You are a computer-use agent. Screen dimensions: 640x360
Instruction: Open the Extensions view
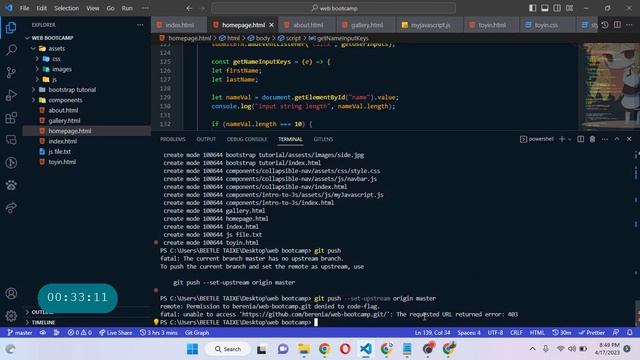(x=11, y=118)
